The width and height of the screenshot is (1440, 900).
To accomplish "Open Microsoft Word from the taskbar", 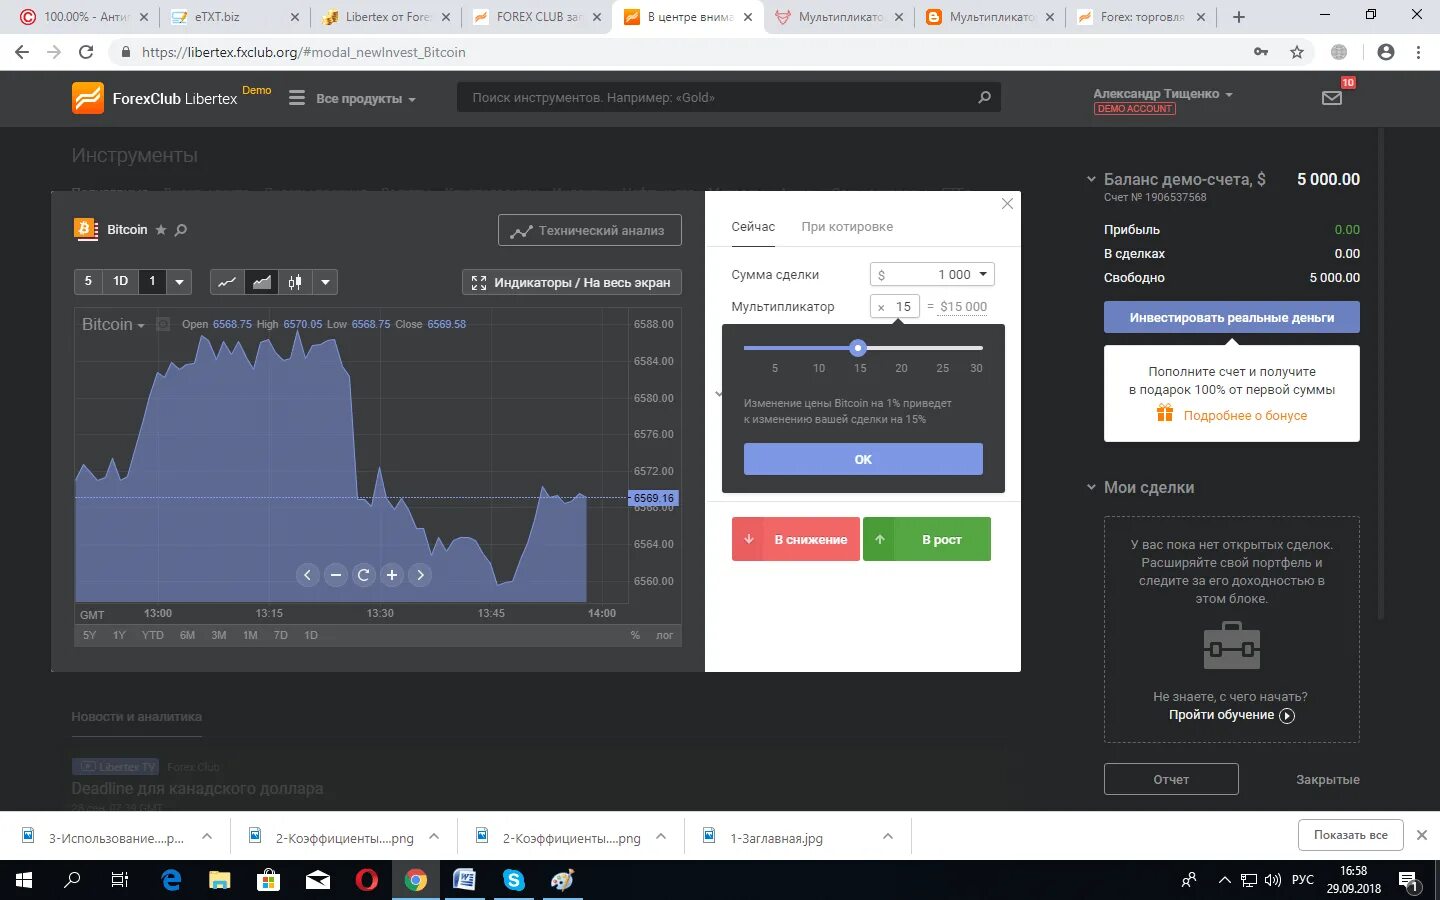I will click(x=465, y=880).
